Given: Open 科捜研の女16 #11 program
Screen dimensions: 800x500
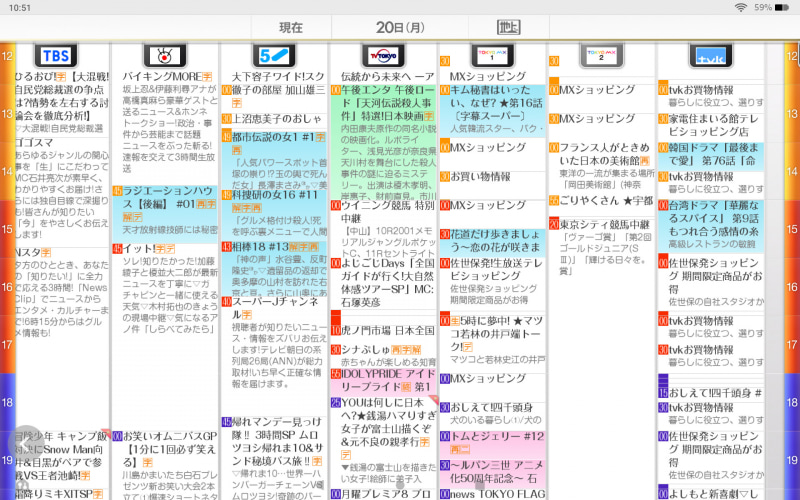Looking at the screenshot, I should [274, 214].
